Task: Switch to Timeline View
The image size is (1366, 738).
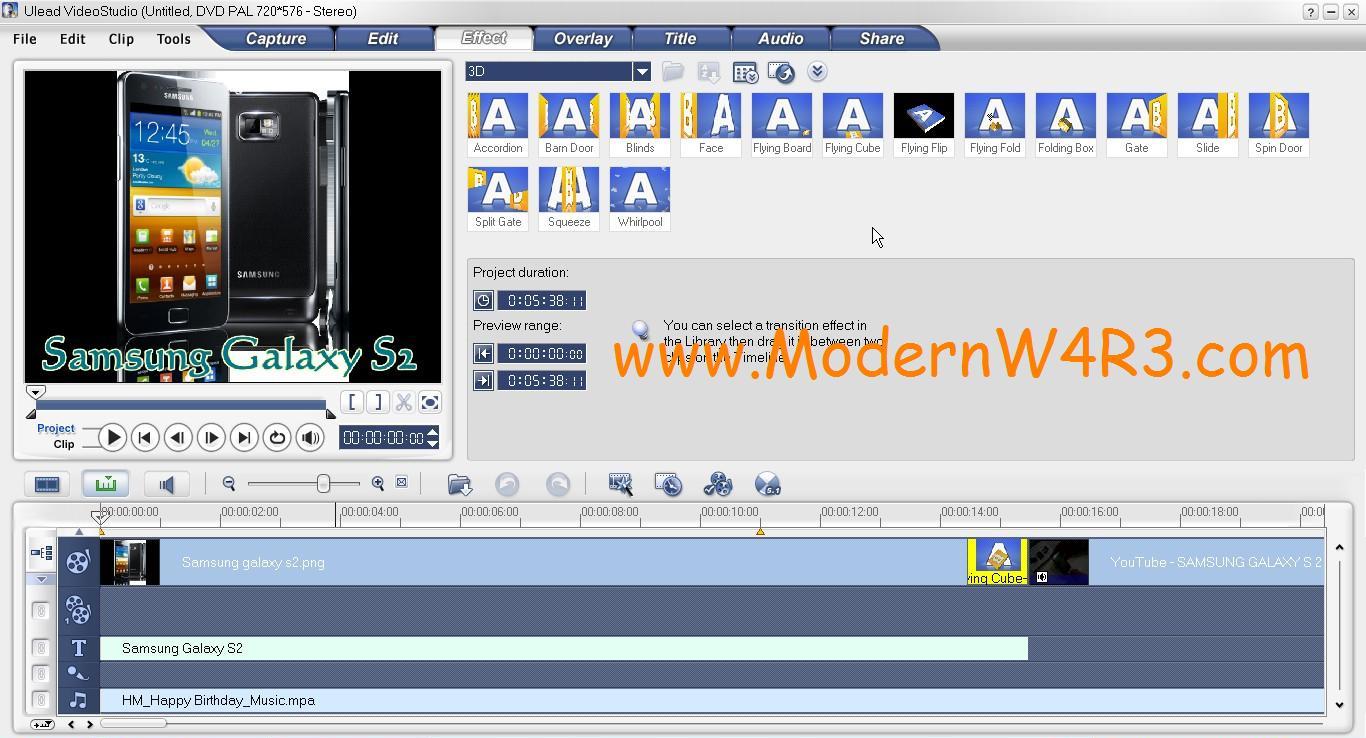Action: [x=105, y=484]
